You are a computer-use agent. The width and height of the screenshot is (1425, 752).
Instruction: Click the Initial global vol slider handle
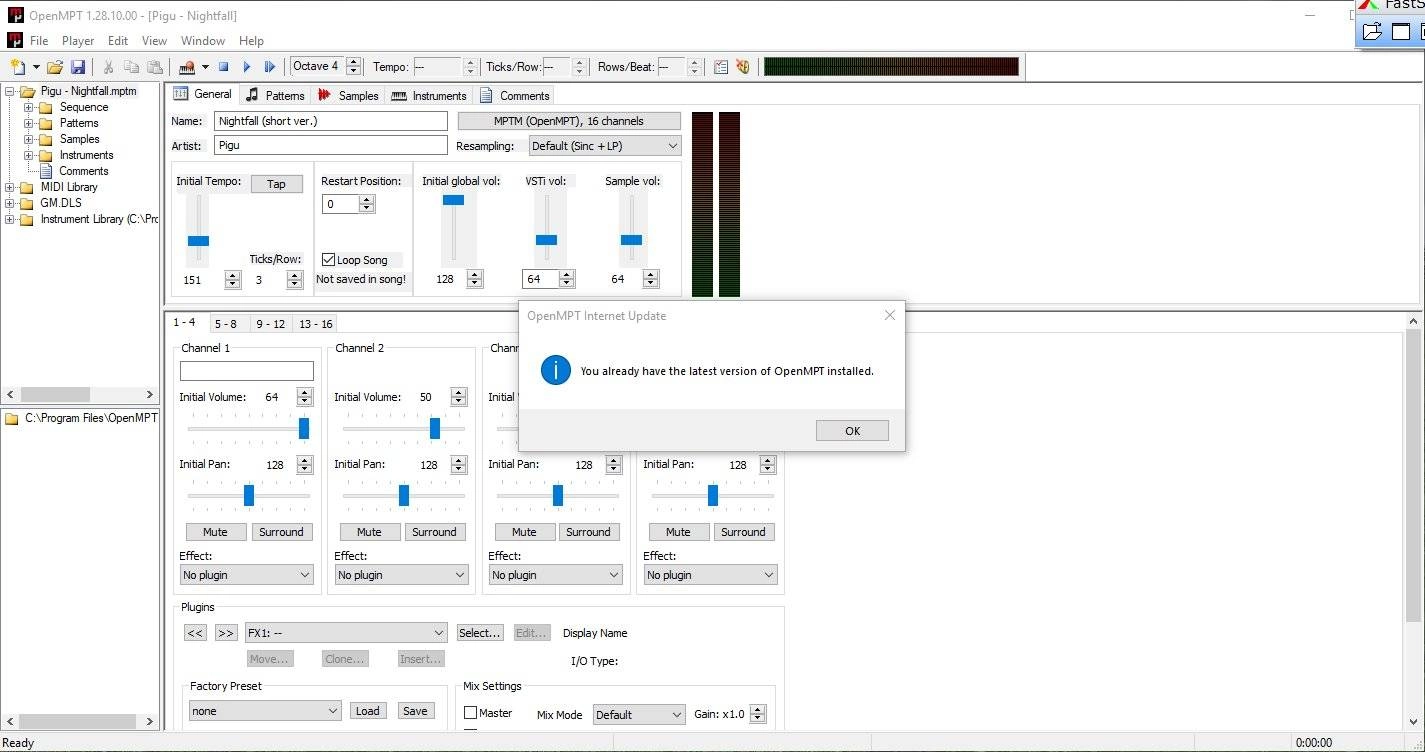pyautogui.click(x=454, y=200)
